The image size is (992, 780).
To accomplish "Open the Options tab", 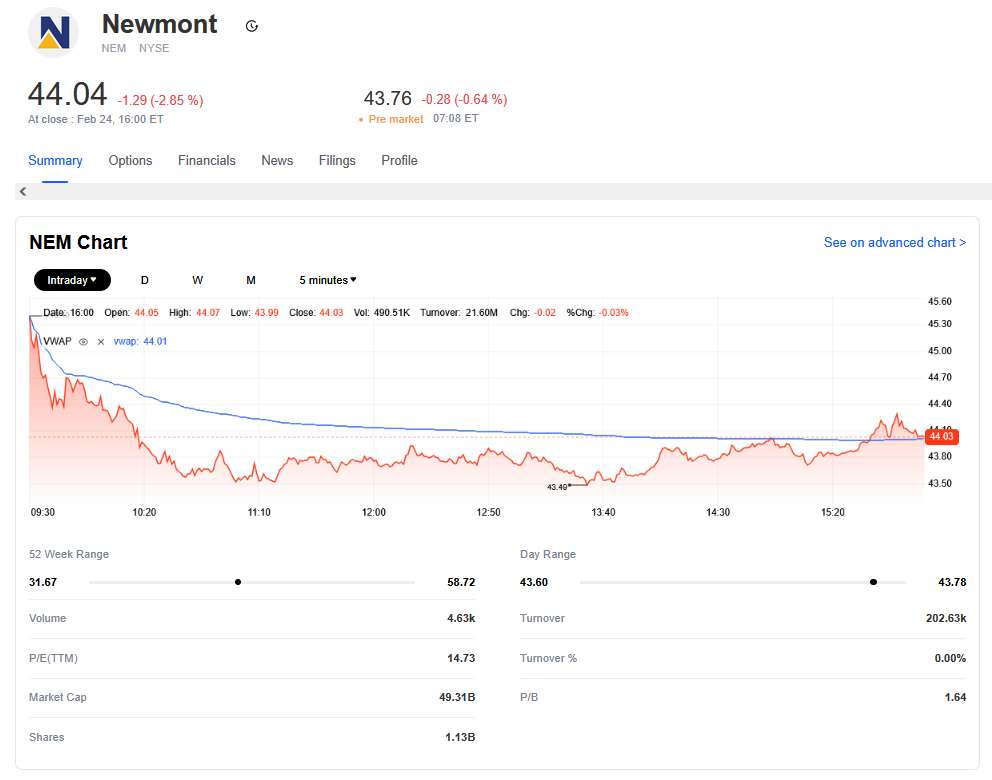I will point(130,161).
